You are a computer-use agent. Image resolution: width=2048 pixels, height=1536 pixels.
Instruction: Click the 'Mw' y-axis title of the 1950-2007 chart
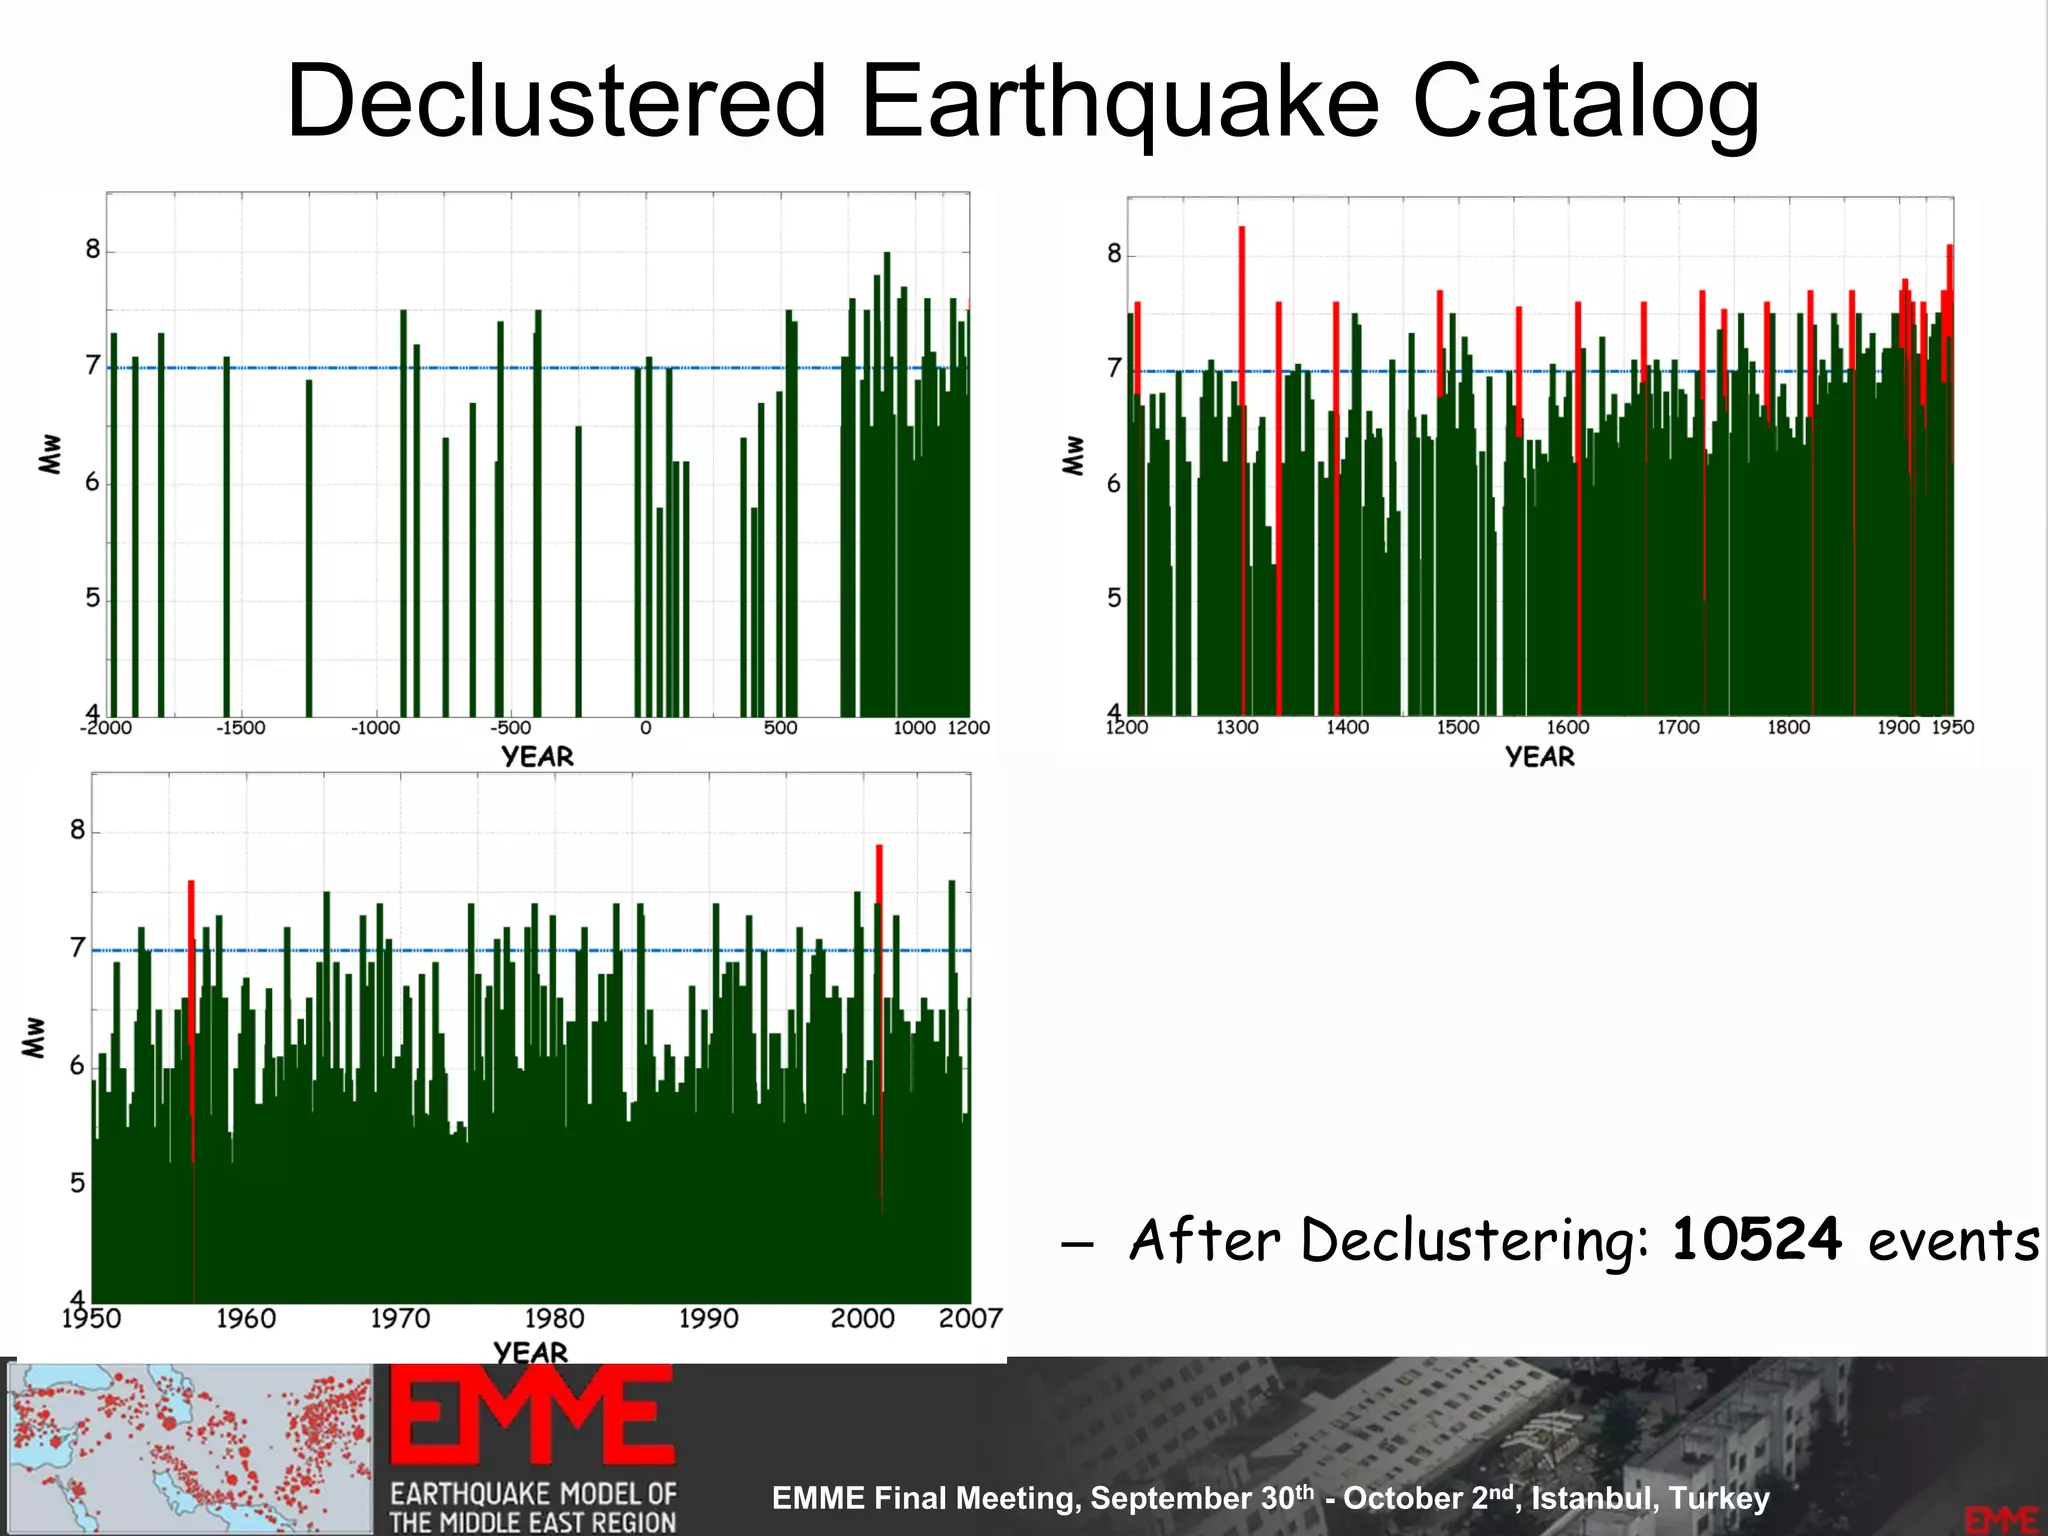pos(33,1038)
